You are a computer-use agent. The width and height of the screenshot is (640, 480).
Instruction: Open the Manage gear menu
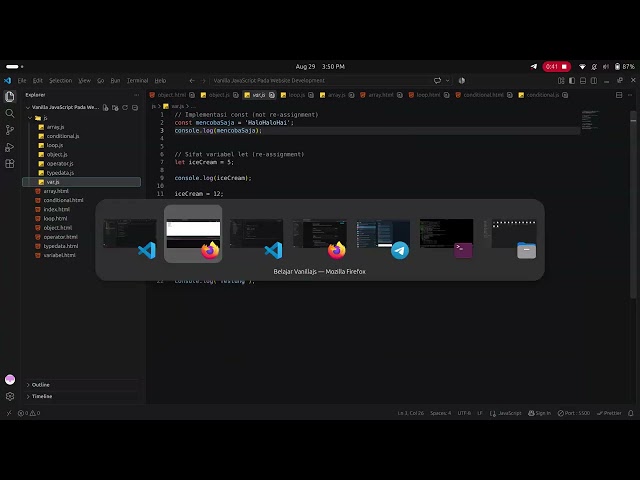pos(10,396)
